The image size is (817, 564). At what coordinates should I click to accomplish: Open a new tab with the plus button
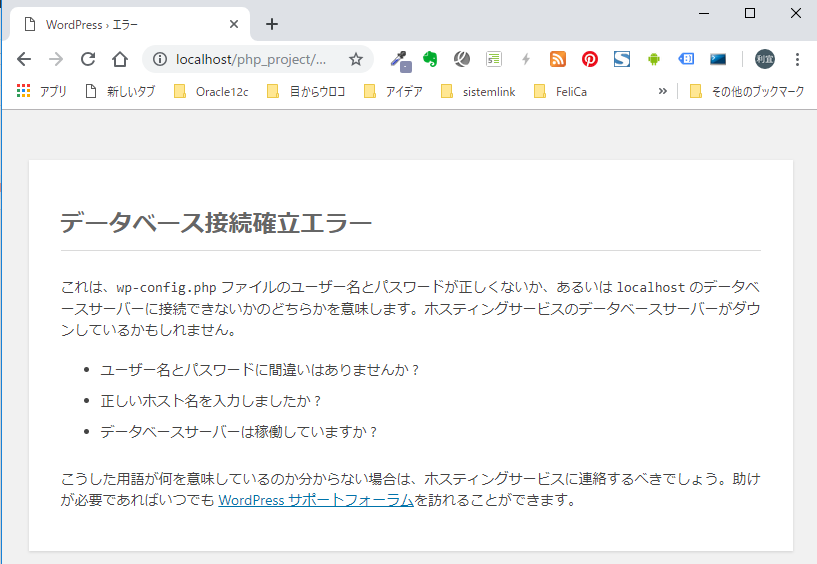click(271, 24)
